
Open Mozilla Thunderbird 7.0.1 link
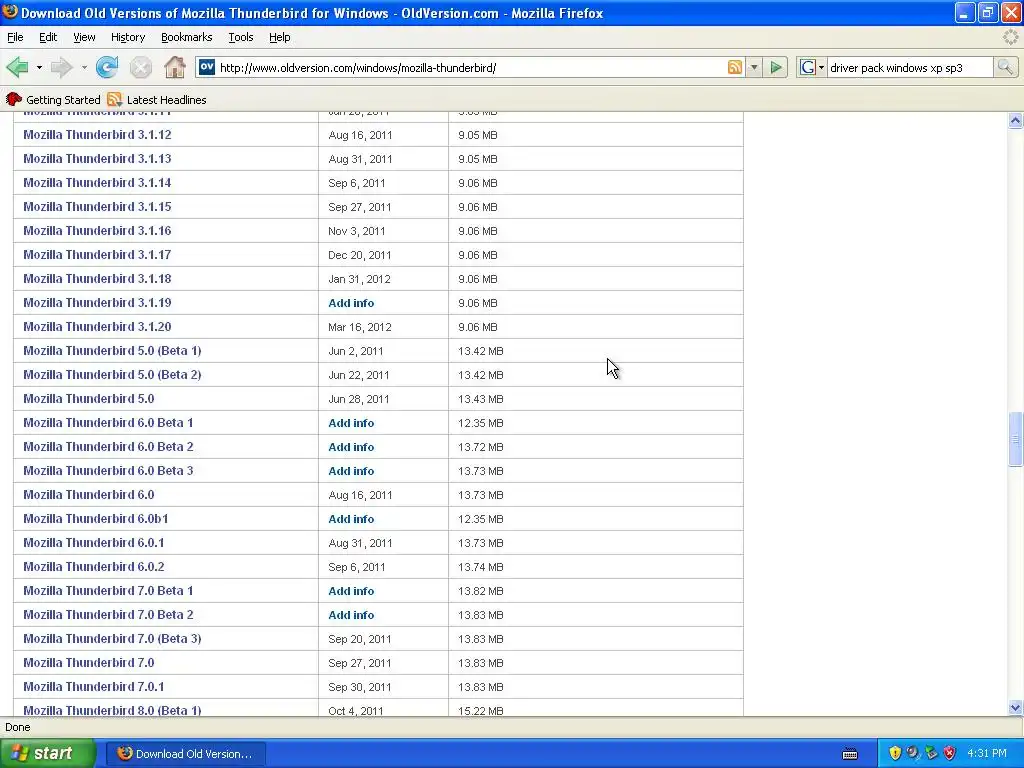click(94, 686)
